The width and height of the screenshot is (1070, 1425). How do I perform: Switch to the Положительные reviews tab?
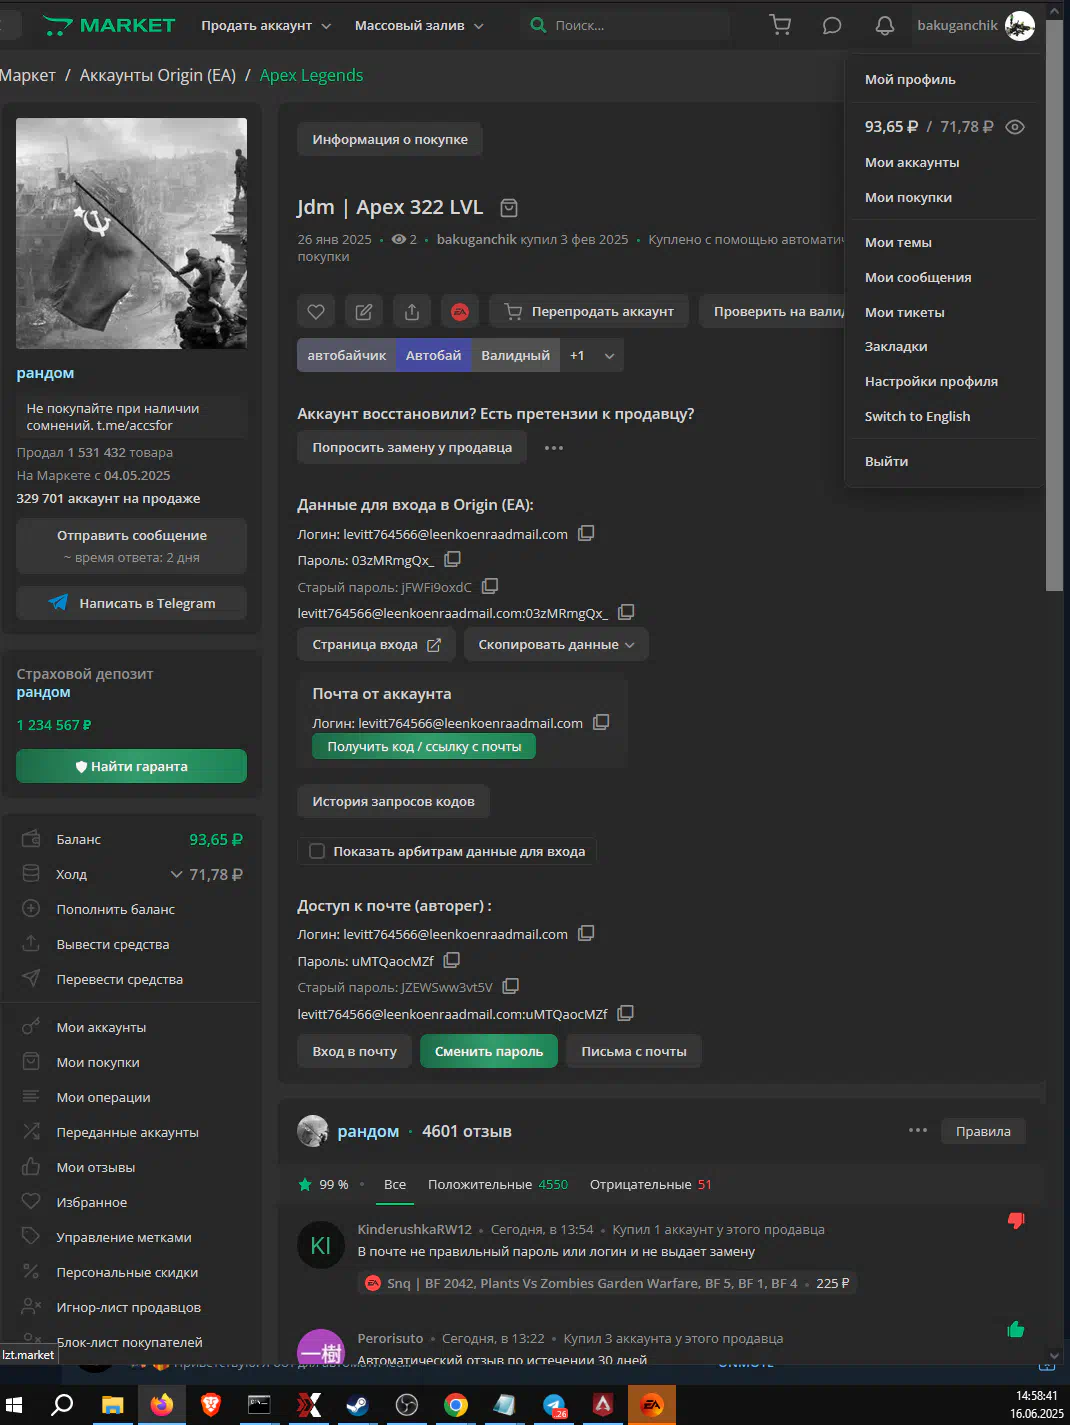[x=498, y=1185]
